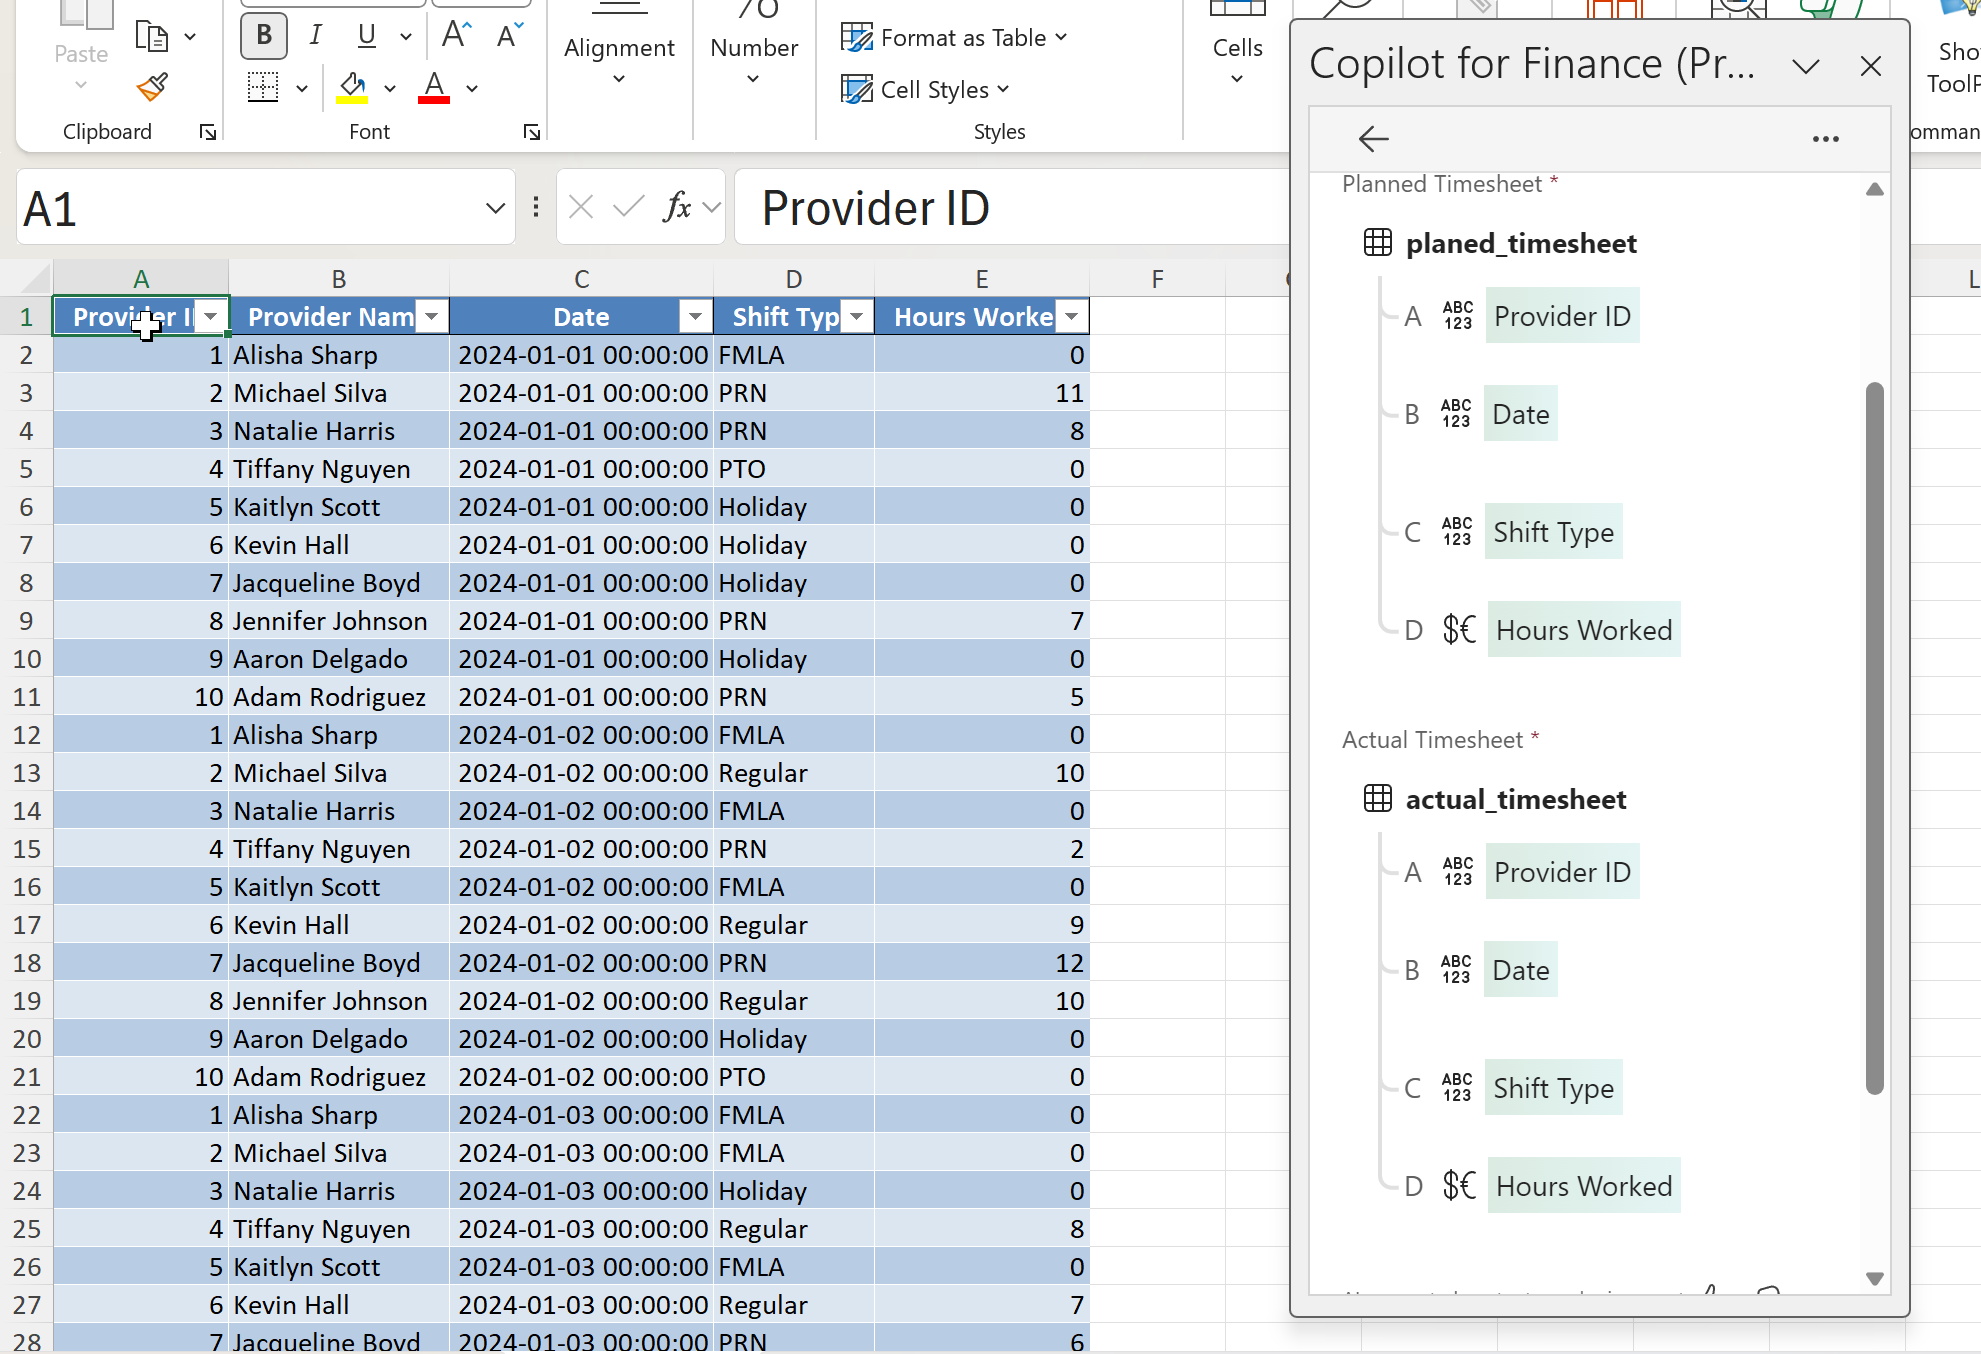Open the three-dots menu in Copilot pane
The height and width of the screenshot is (1354, 1981).
coord(1825,139)
